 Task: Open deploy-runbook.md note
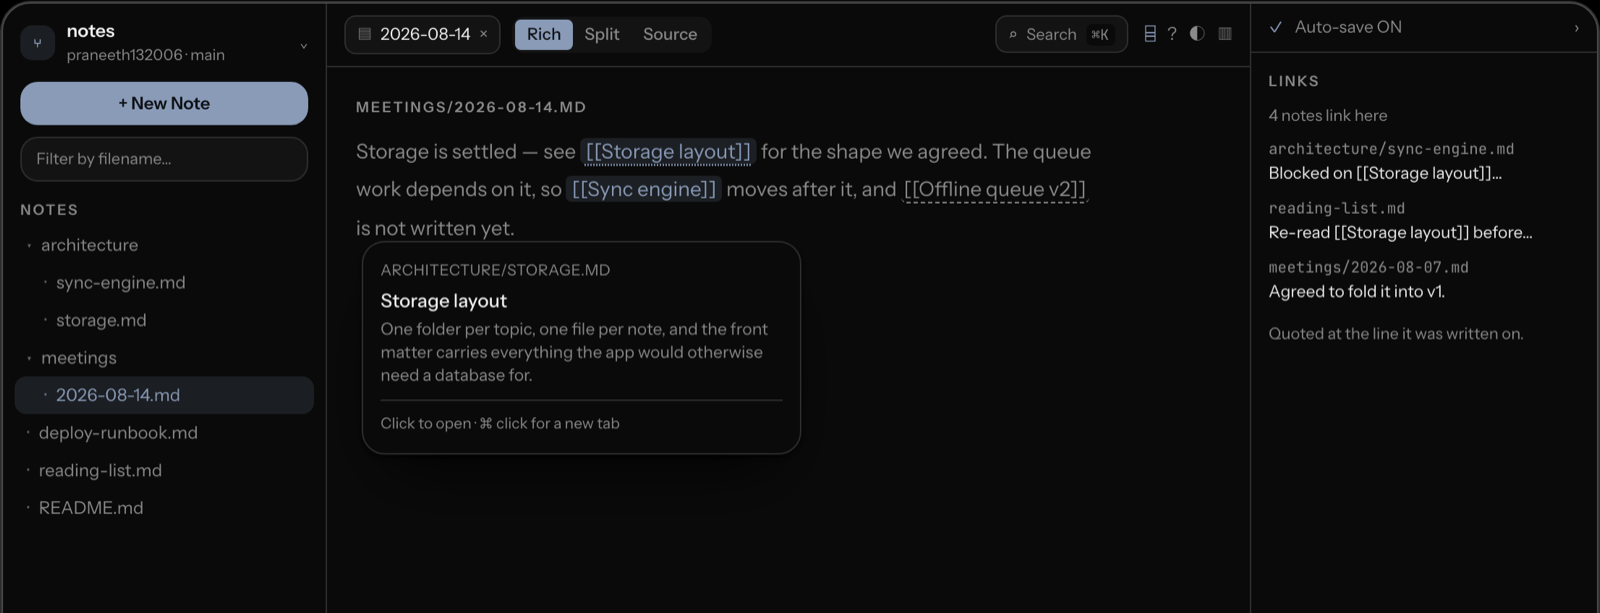(x=118, y=433)
